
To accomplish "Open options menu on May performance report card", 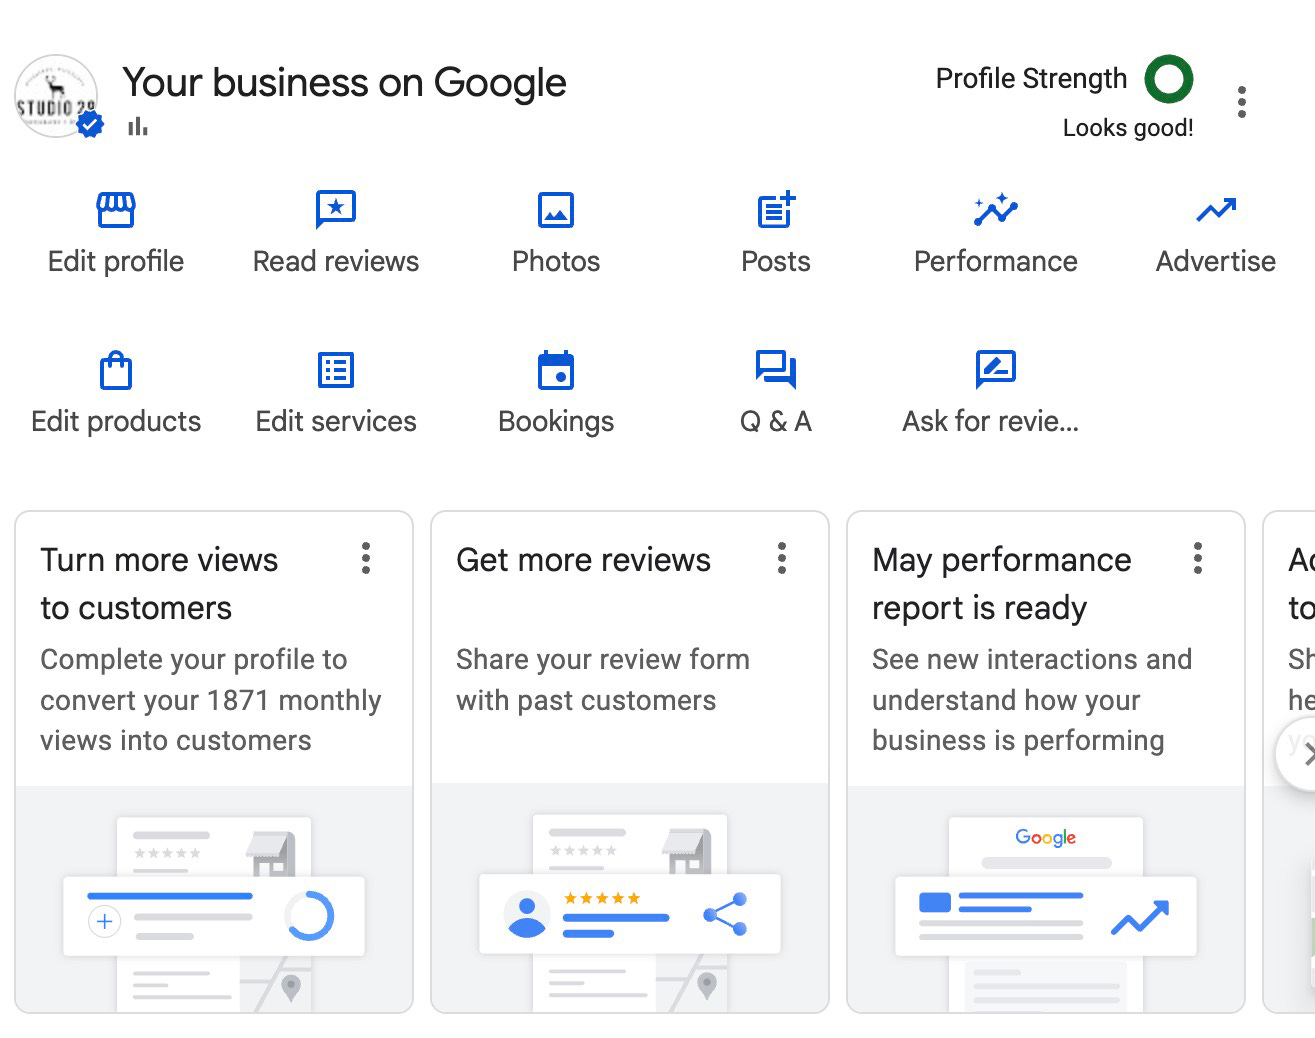I will point(1198,558).
